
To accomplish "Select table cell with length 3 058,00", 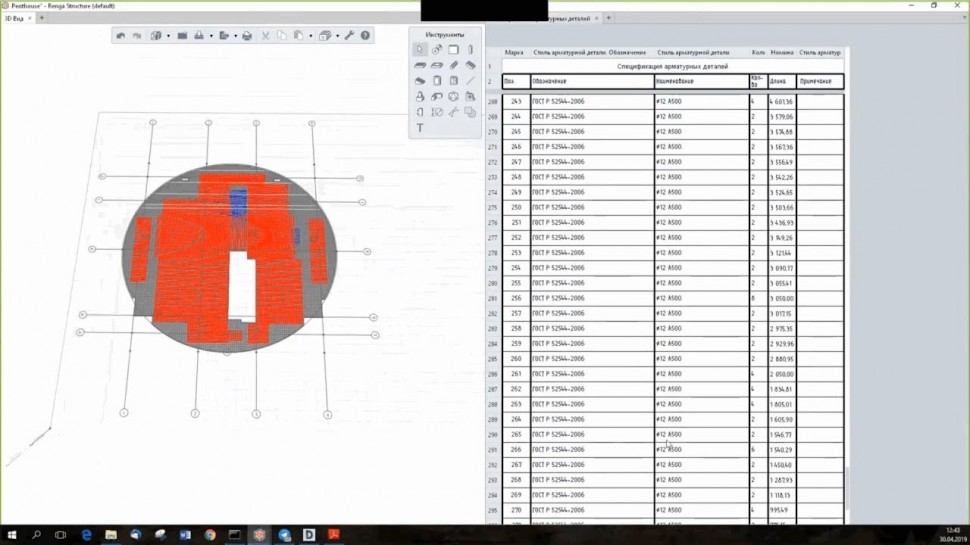I will coord(781,298).
